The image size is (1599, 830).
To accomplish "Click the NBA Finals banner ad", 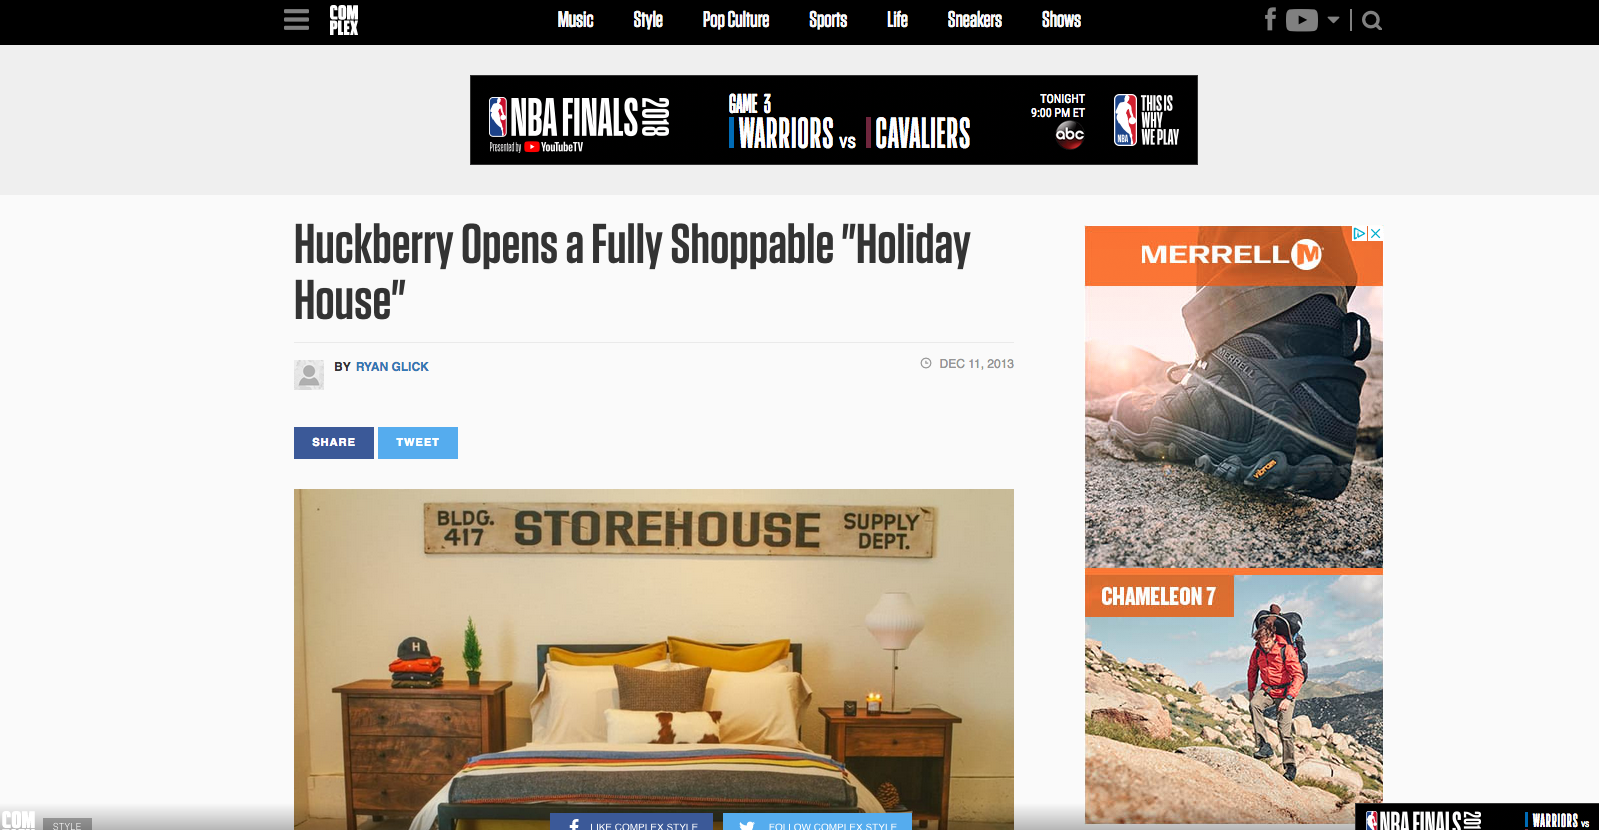I will coord(834,120).
